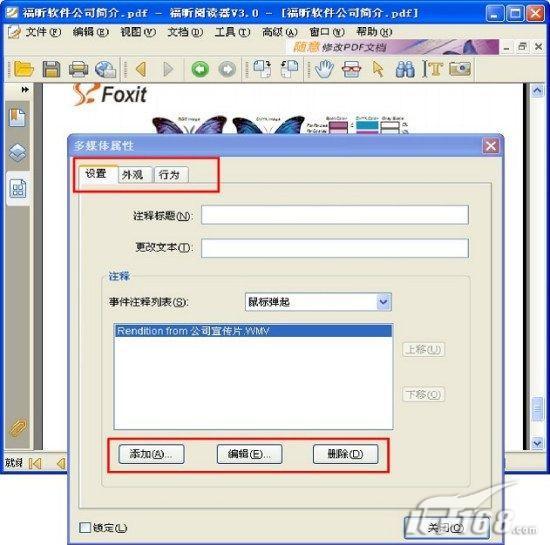This screenshot has width=550, height=545.
Task: Restore the inner document window
Action: (x=522, y=46)
